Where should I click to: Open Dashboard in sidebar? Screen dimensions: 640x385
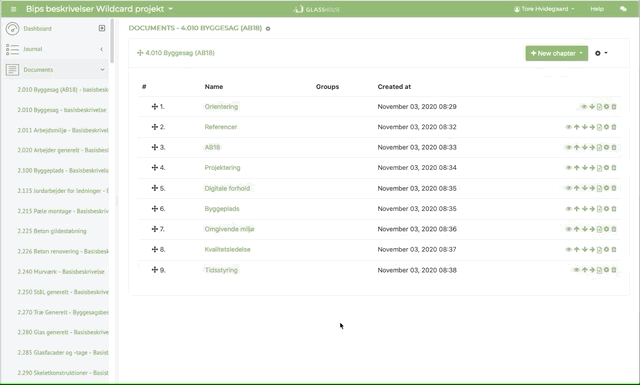click(x=37, y=29)
